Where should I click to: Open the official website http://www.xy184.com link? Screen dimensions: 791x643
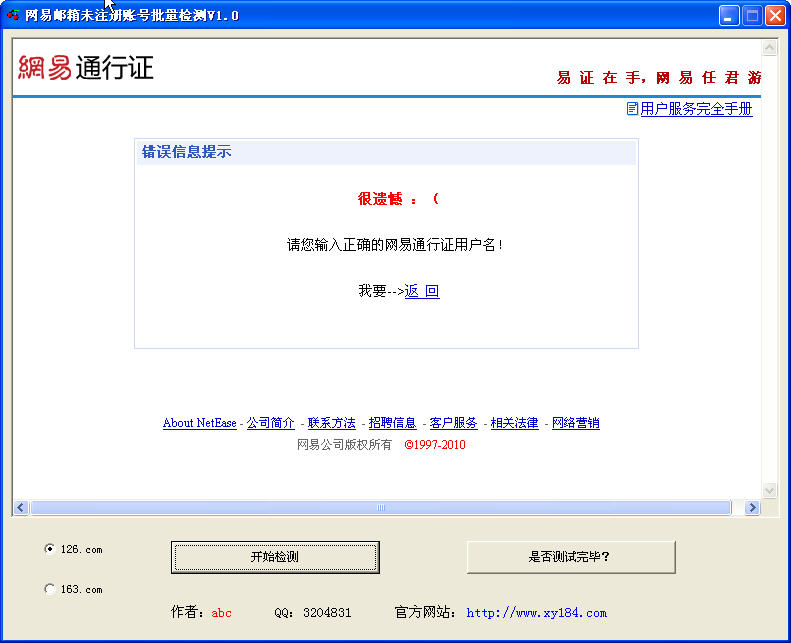[x=536, y=613]
